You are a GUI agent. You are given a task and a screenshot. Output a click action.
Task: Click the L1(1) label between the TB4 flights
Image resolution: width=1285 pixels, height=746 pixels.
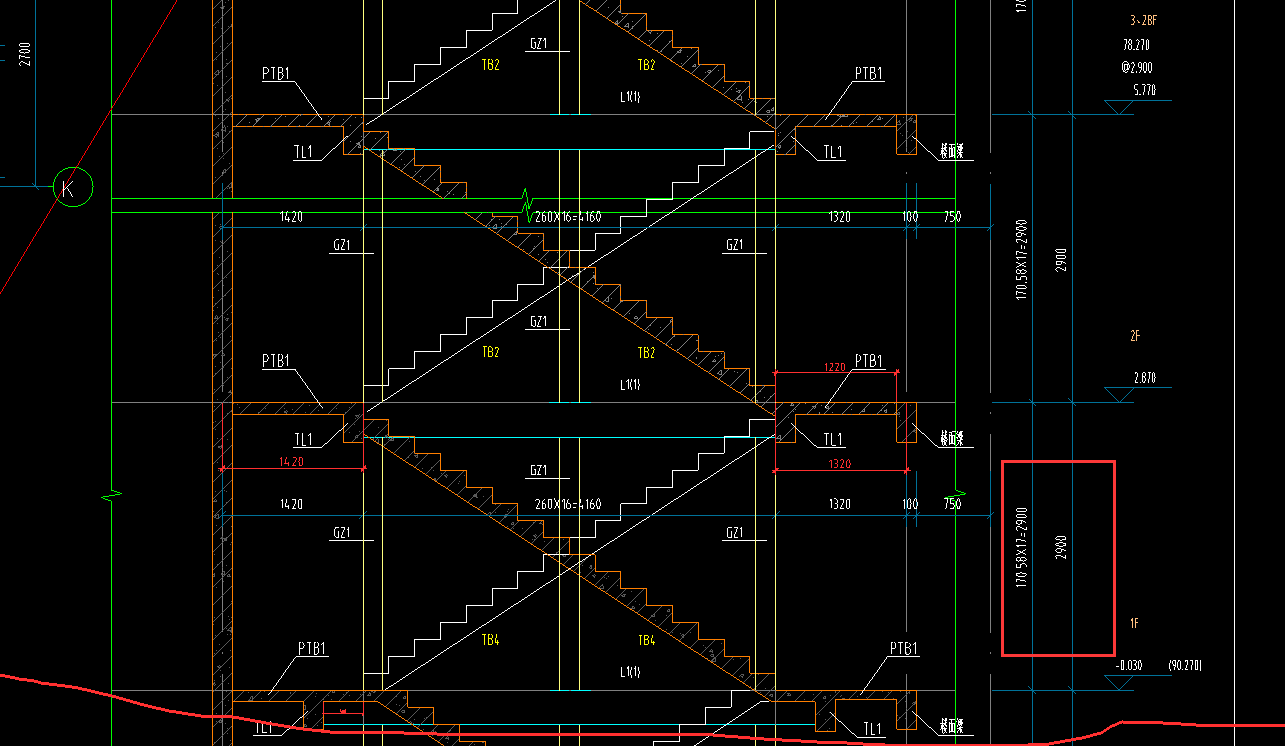click(630, 671)
